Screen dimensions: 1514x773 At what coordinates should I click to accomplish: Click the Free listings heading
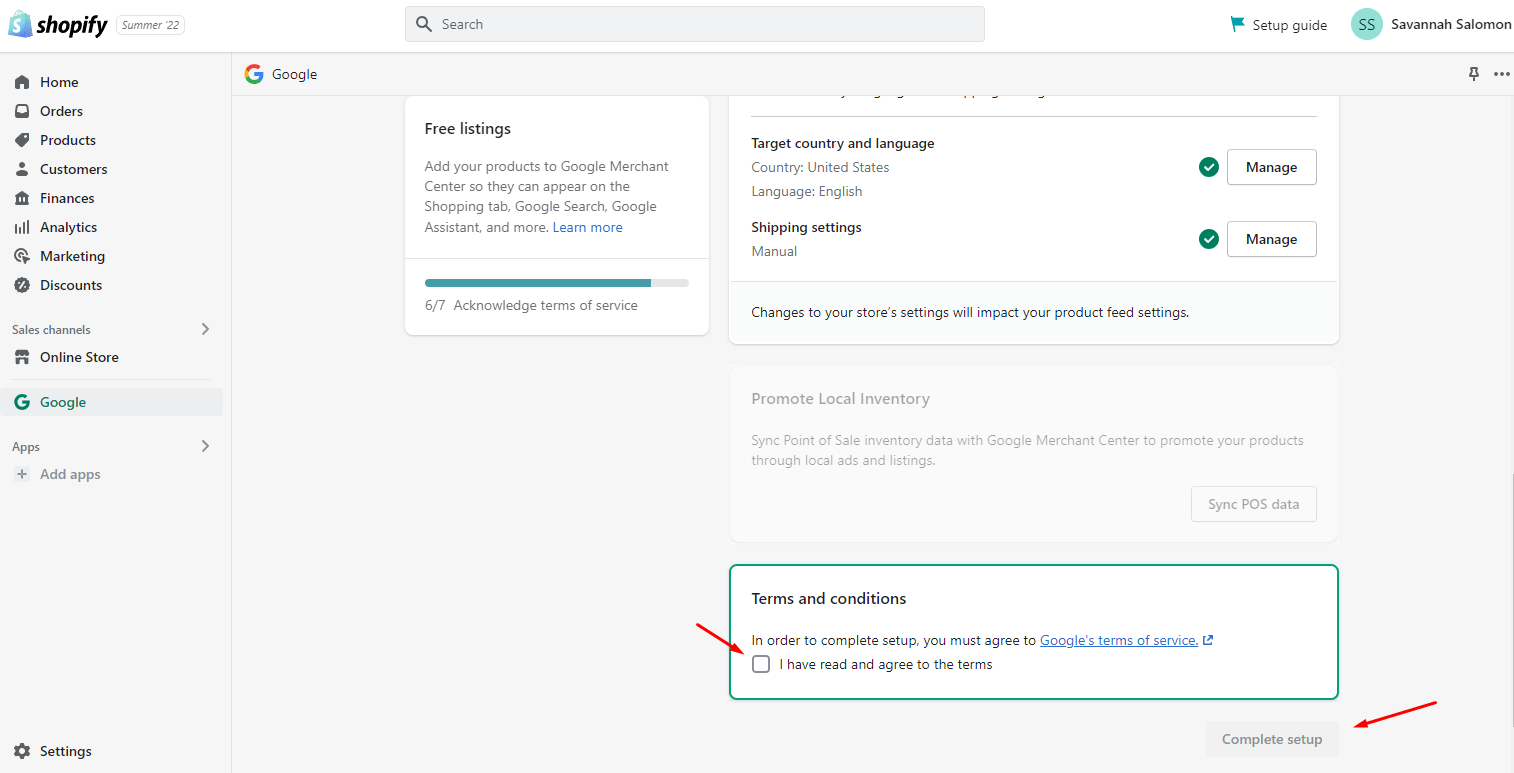click(467, 128)
